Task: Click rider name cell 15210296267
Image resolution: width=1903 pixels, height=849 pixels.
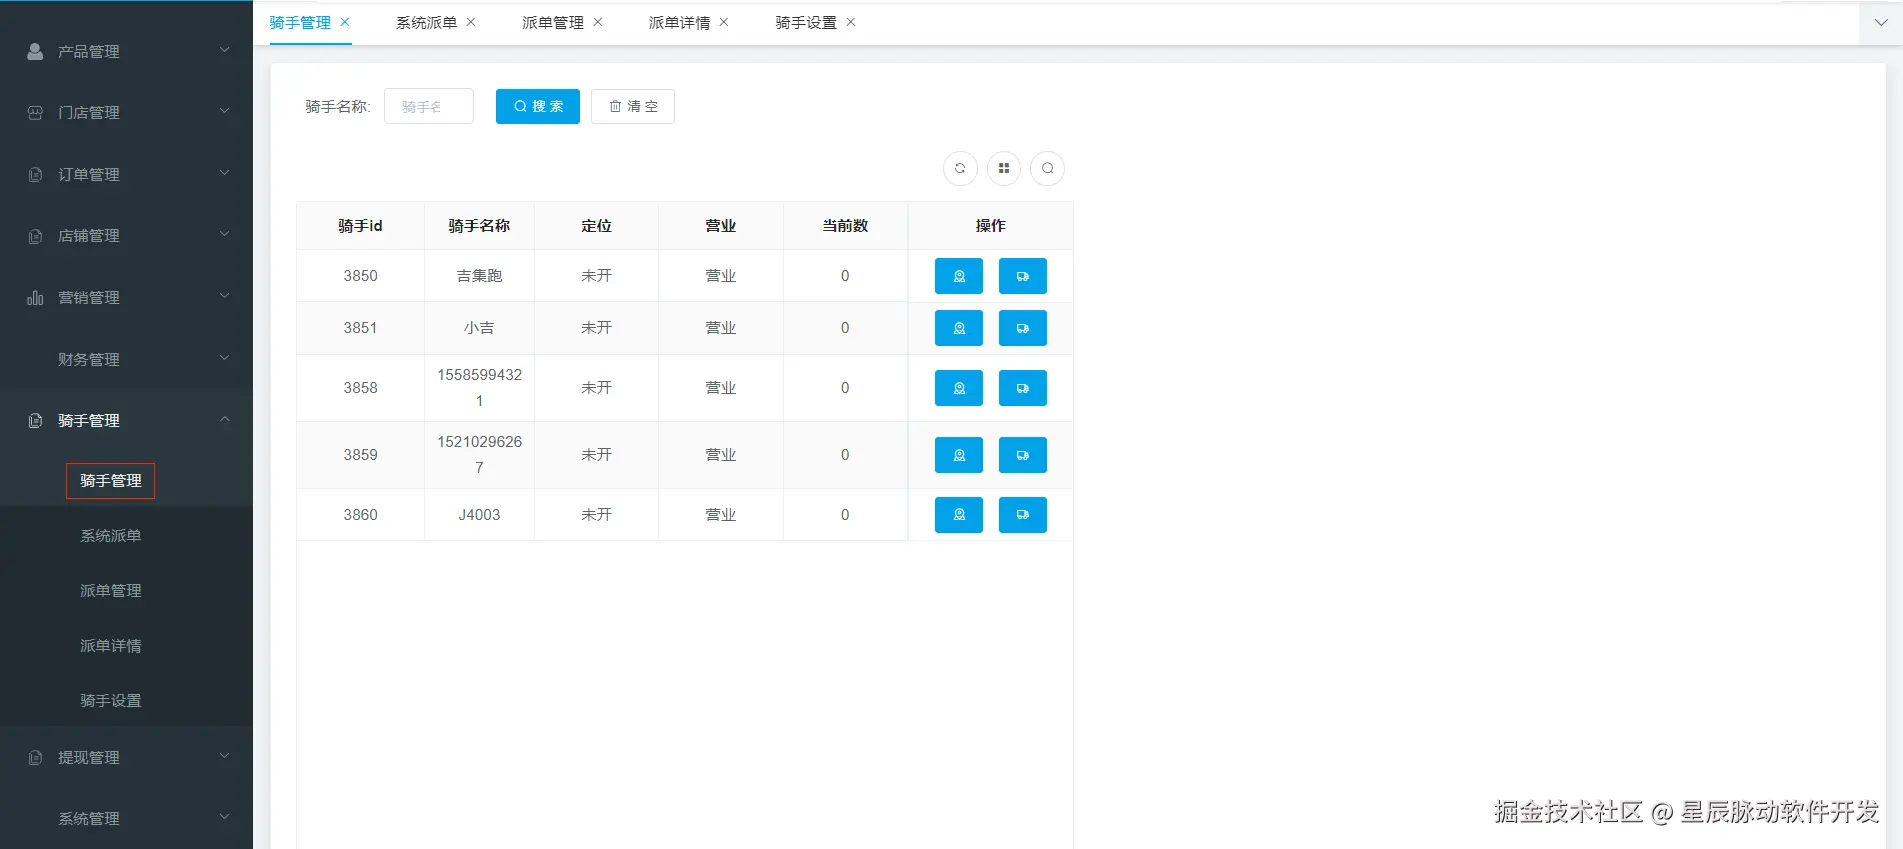Action: 479,455
